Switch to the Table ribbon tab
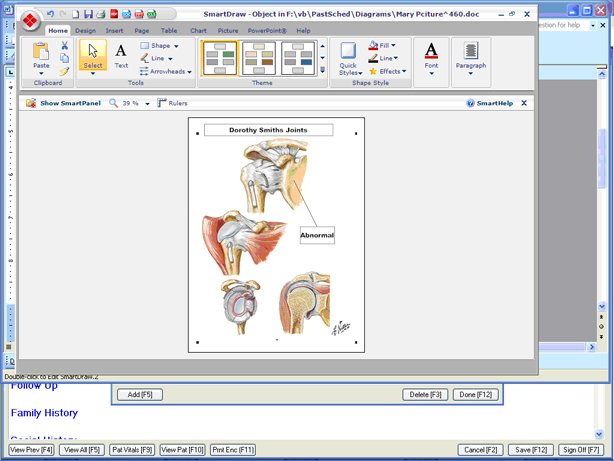This screenshot has width=614, height=461. click(x=169, y=31)
